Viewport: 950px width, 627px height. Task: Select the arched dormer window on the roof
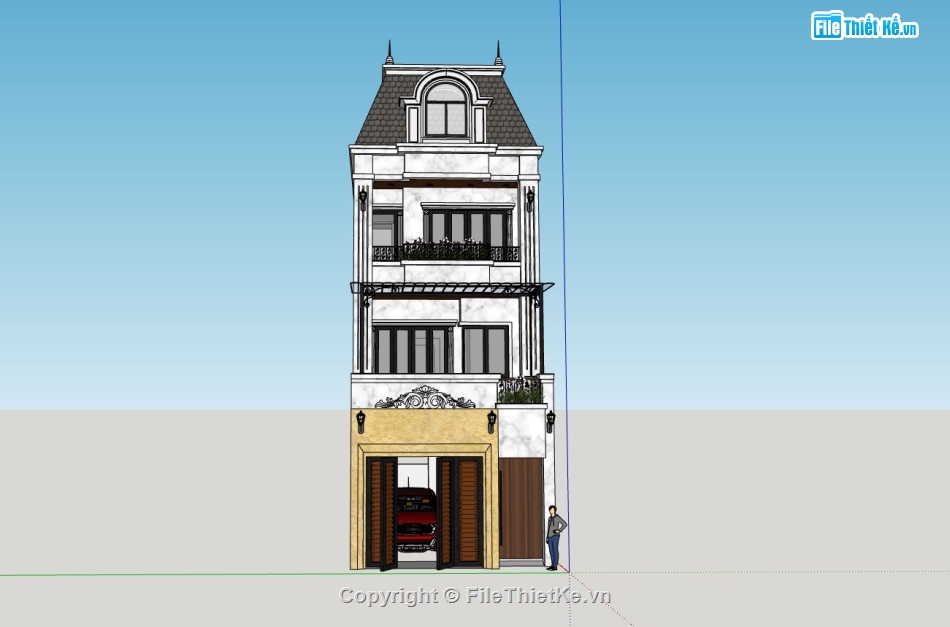(x=445, y=110)
